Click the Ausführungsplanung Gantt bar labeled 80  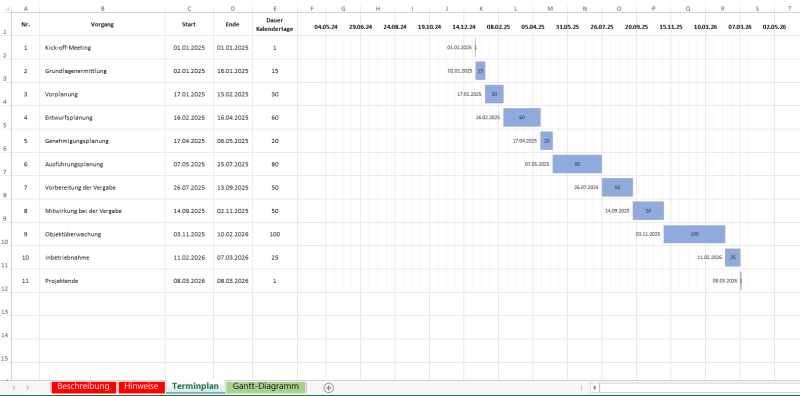point(577,164)
